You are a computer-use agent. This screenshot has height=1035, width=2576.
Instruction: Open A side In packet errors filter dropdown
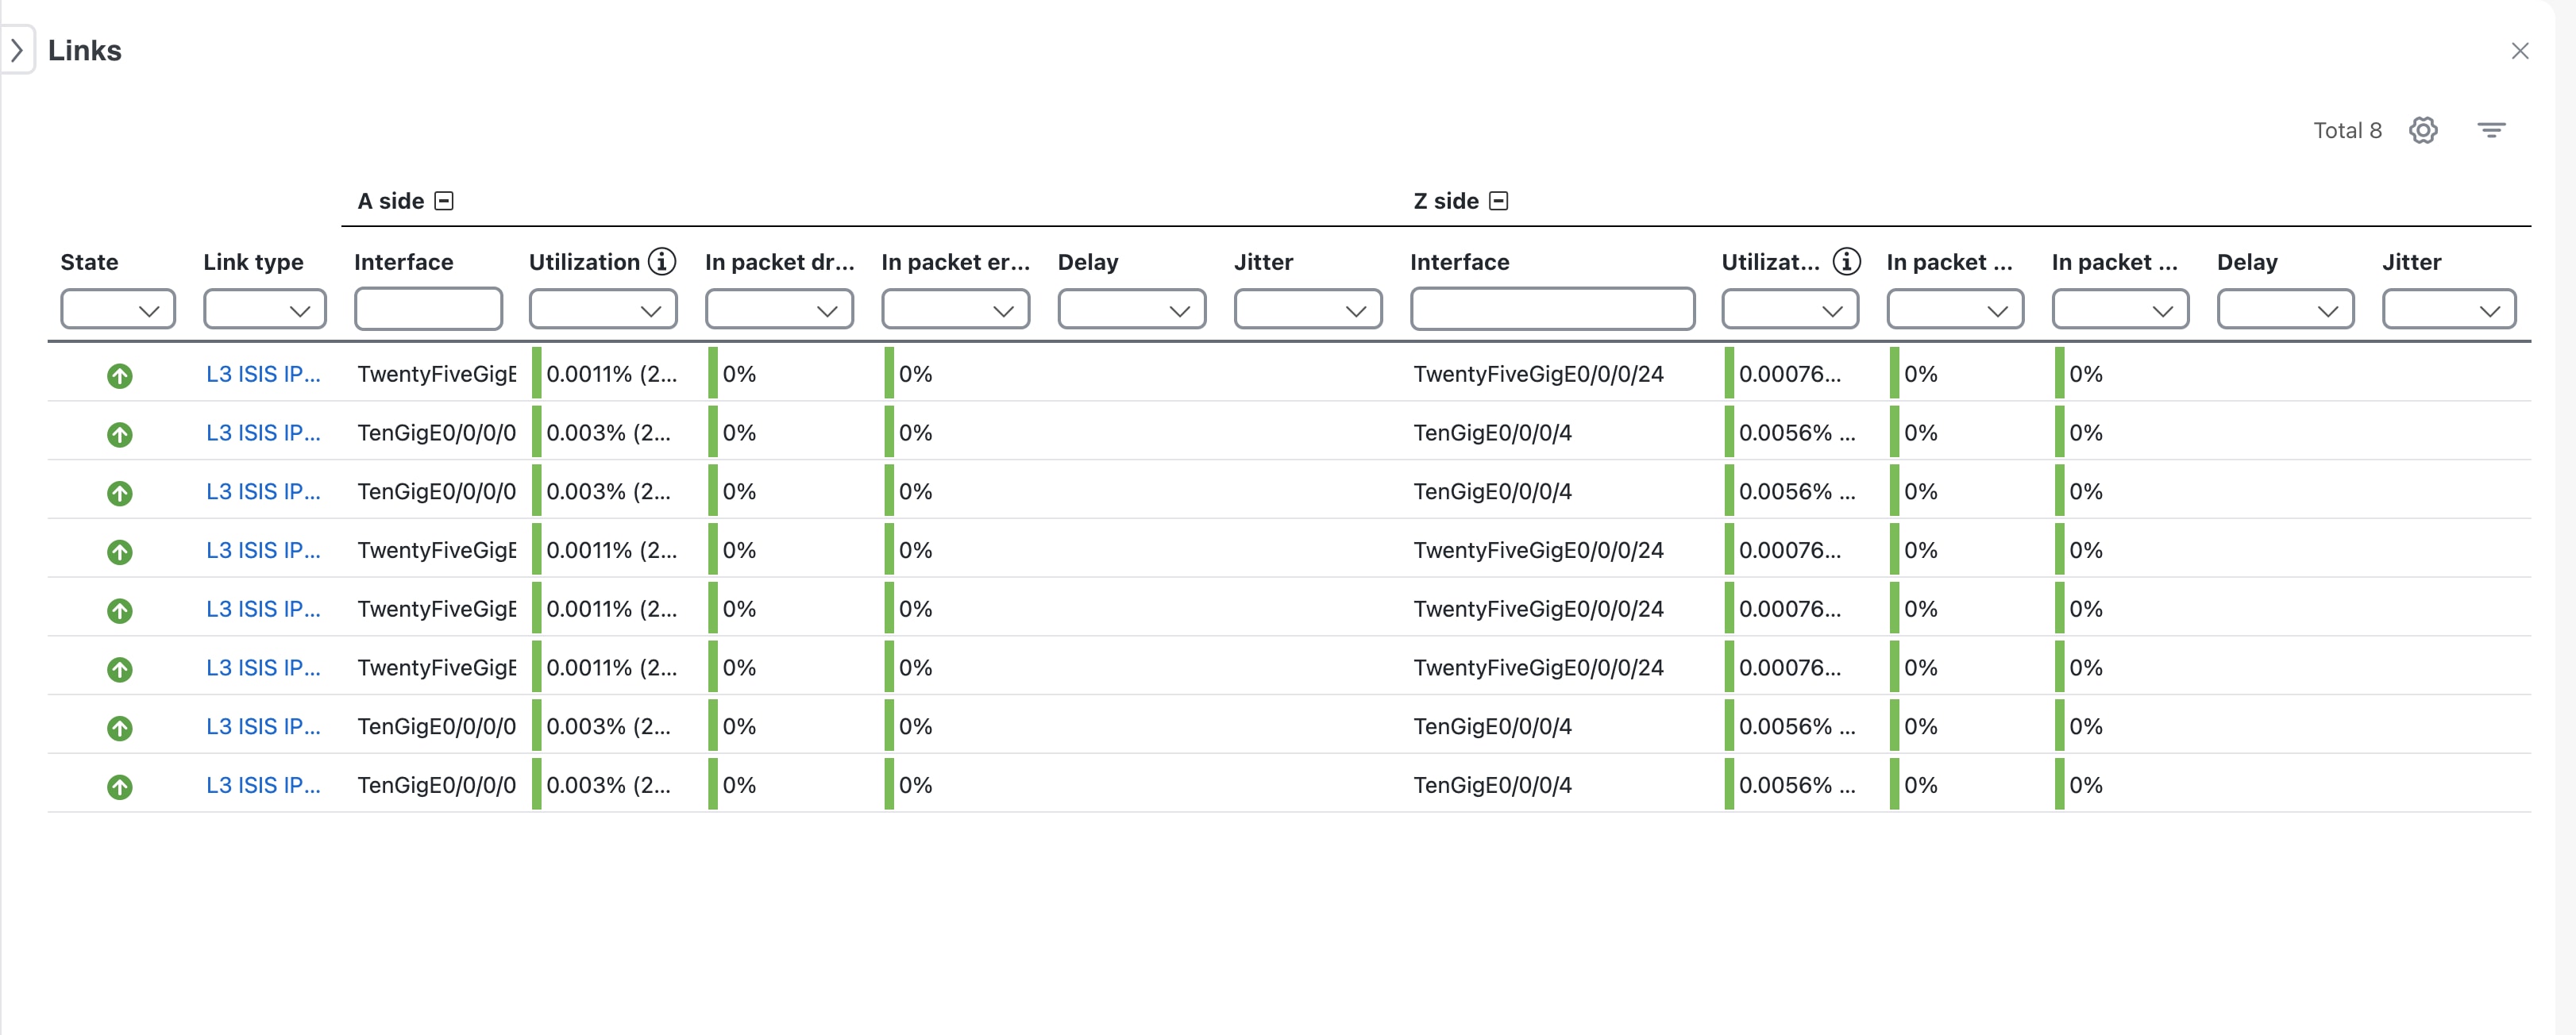(955, 310)
